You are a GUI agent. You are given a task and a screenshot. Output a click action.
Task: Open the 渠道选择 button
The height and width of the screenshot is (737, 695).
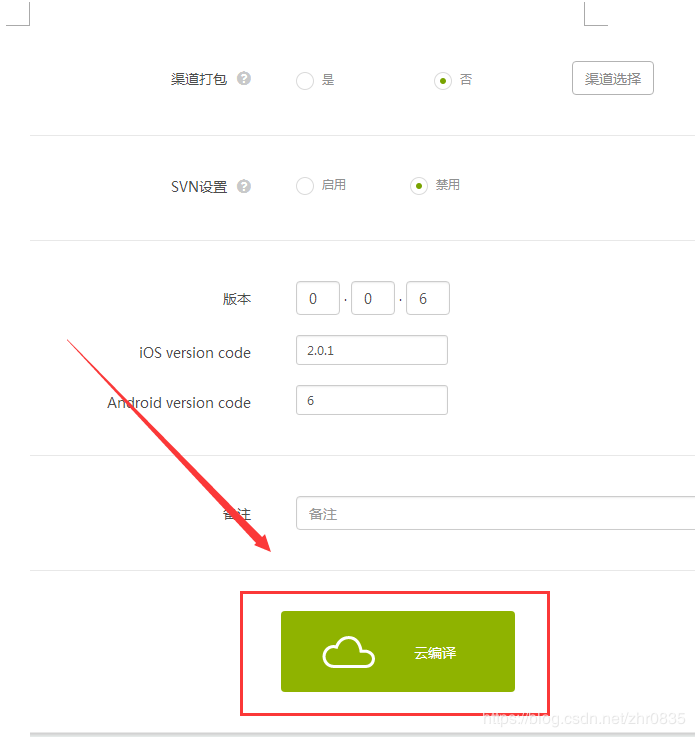click(x=613, y=78)
